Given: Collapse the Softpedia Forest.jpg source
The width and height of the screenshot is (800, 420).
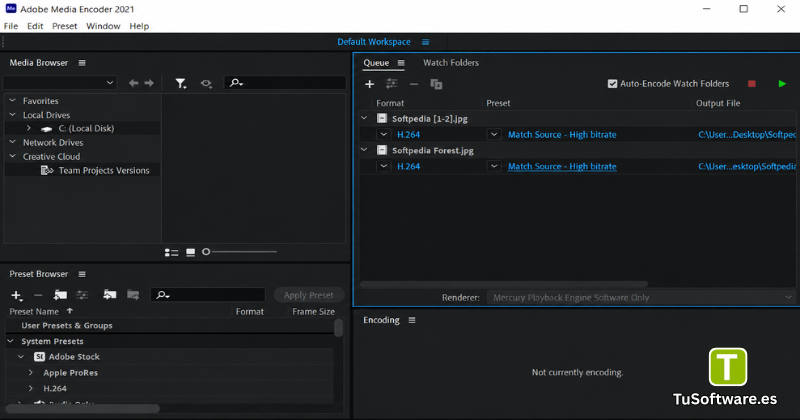Looking at the screenshot, I should coord(364,150).
